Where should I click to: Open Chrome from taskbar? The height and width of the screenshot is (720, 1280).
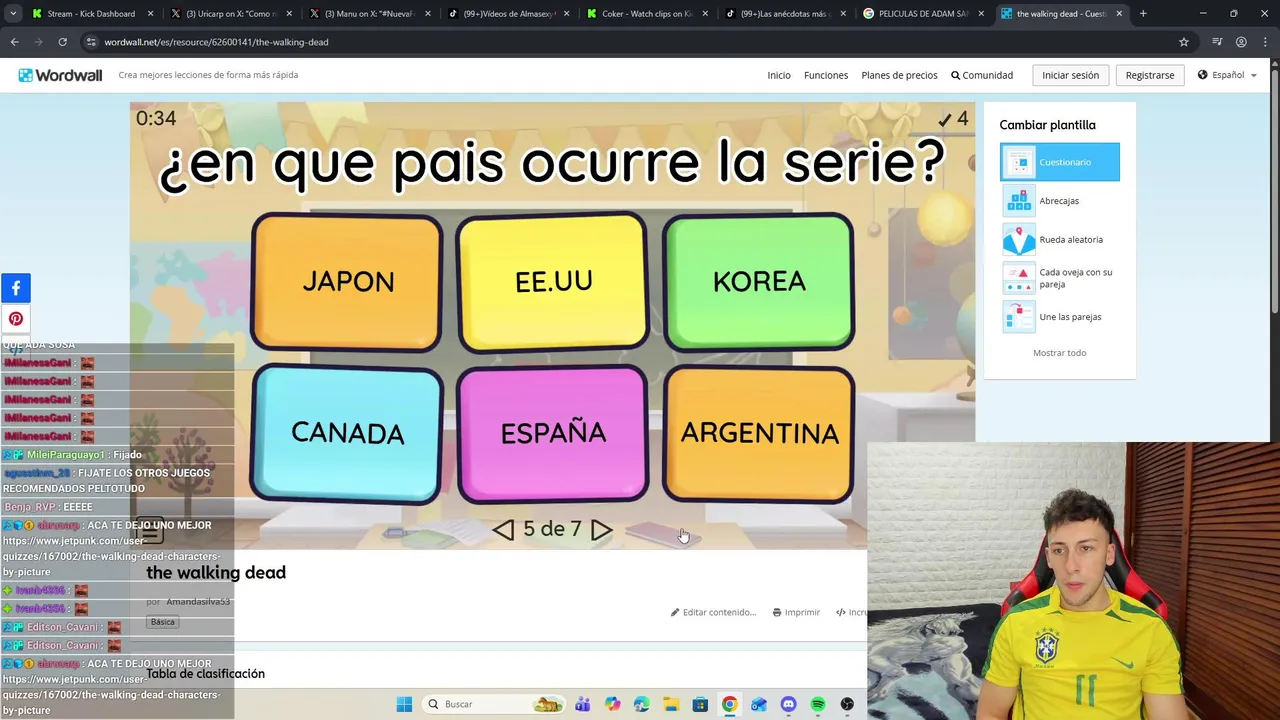pyautogui.click(x=730, y=704)
